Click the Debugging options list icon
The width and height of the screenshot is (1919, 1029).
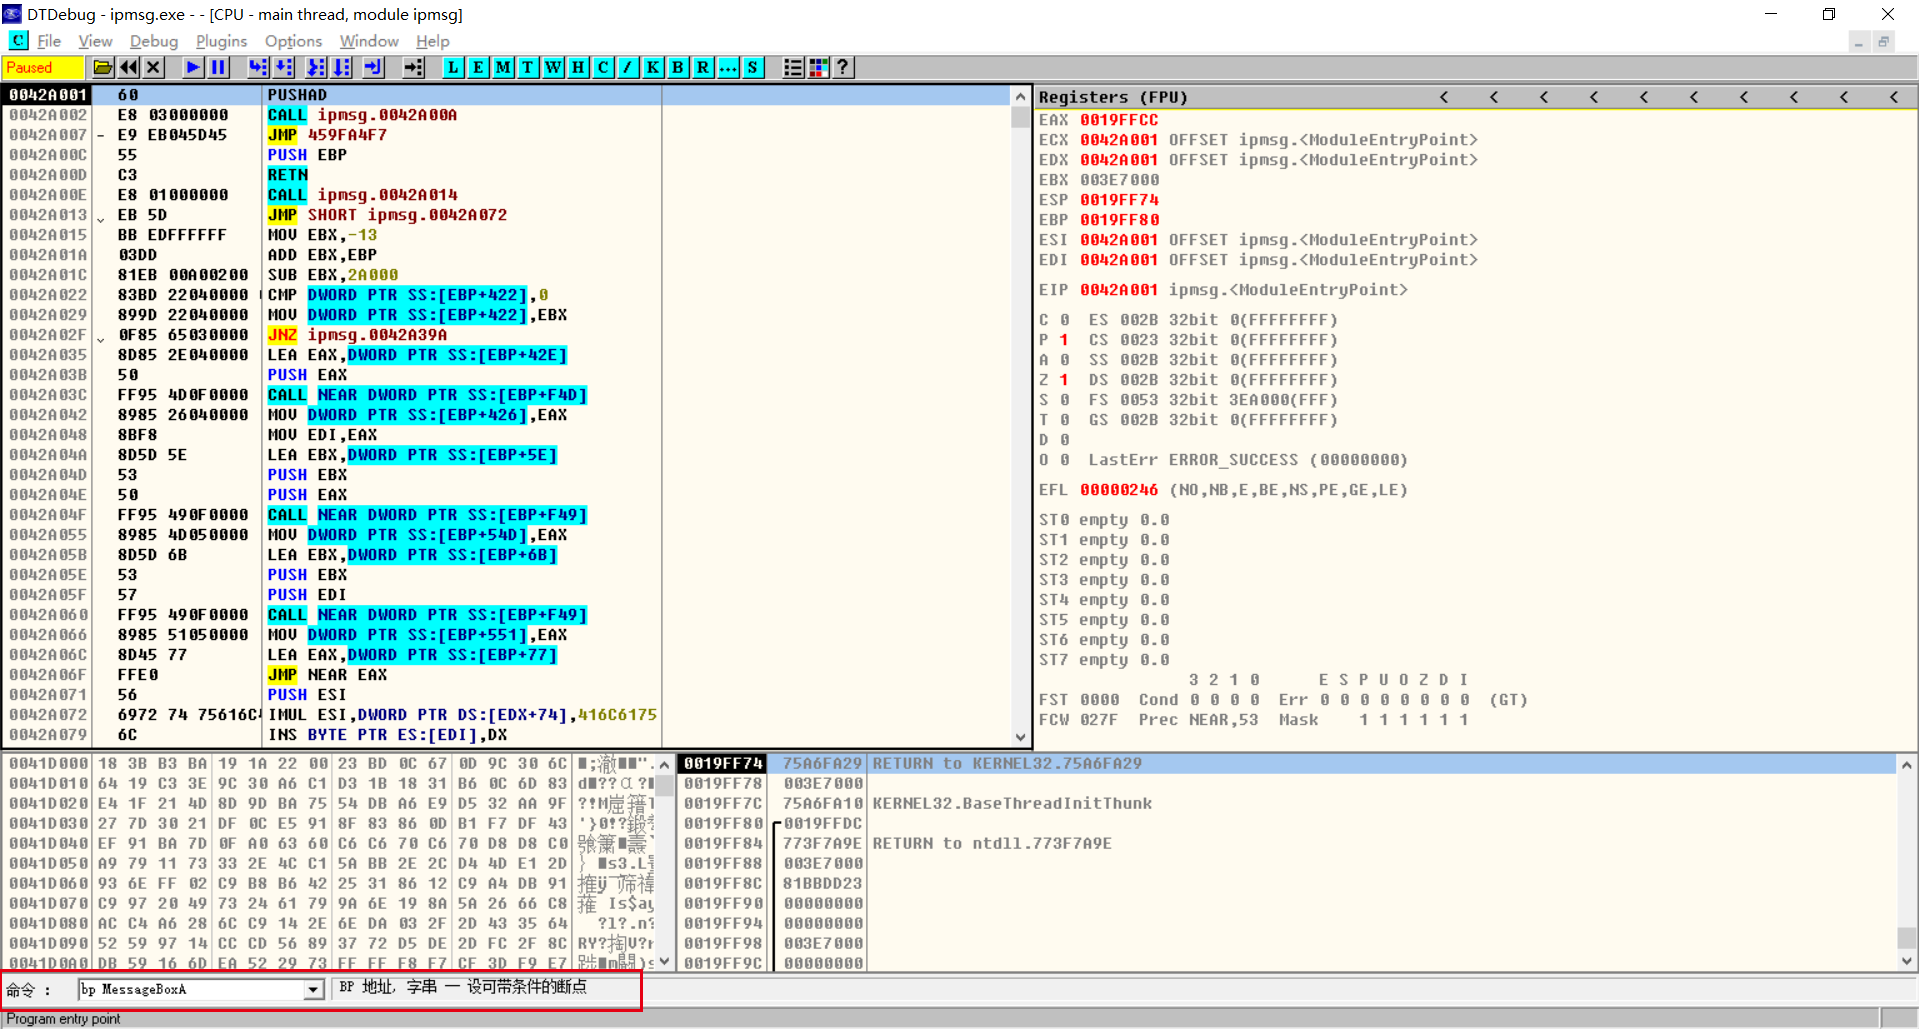click(793, 67)
